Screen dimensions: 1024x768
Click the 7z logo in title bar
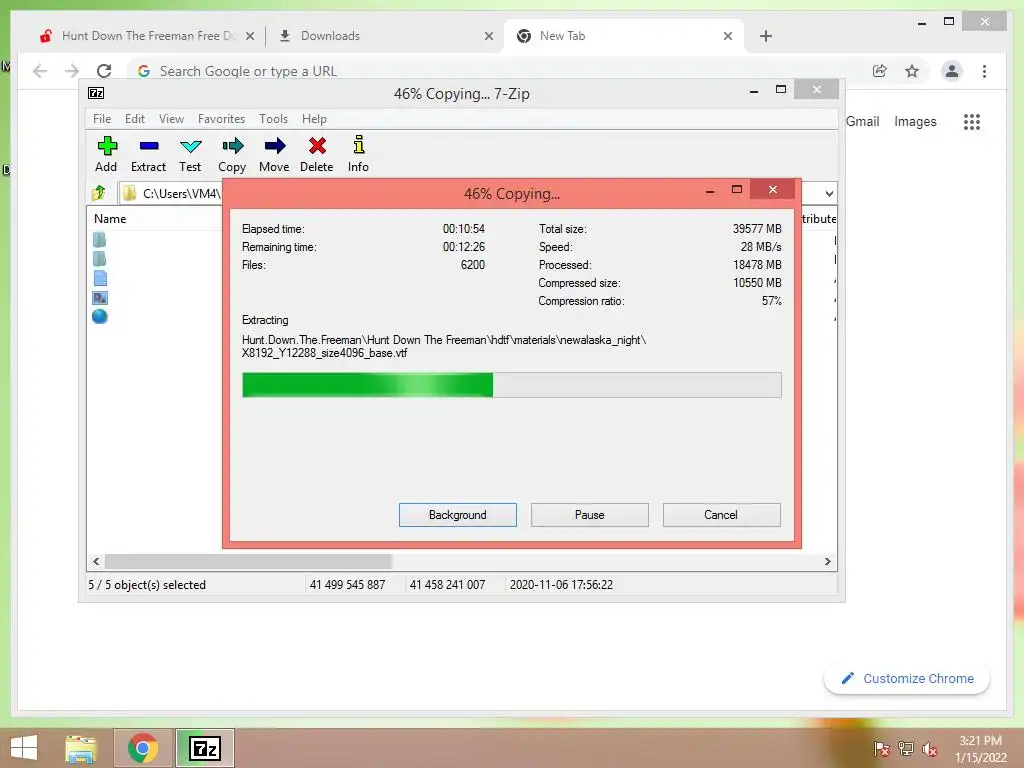pyautogui.click(x=96, y=93)
